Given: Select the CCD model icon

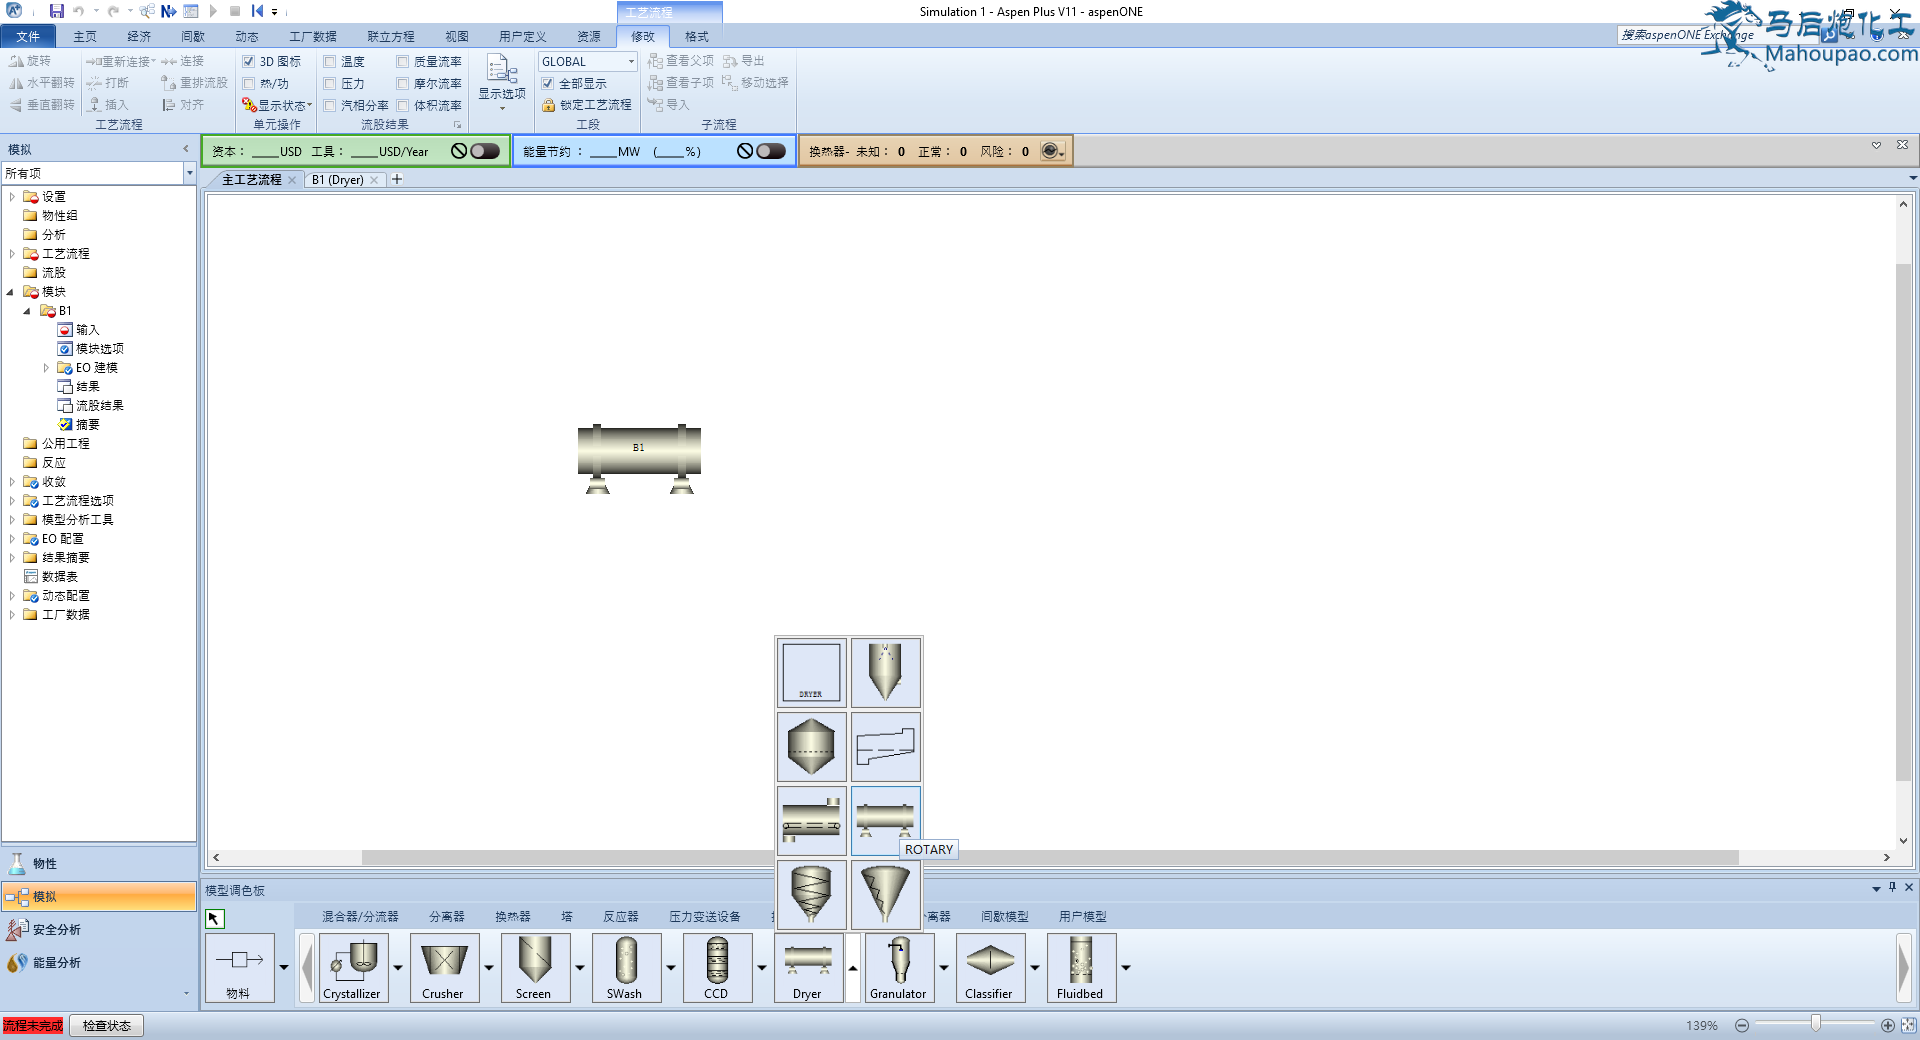Looking at the screenshot, I should pyautogui.click(x=716, y=967).
